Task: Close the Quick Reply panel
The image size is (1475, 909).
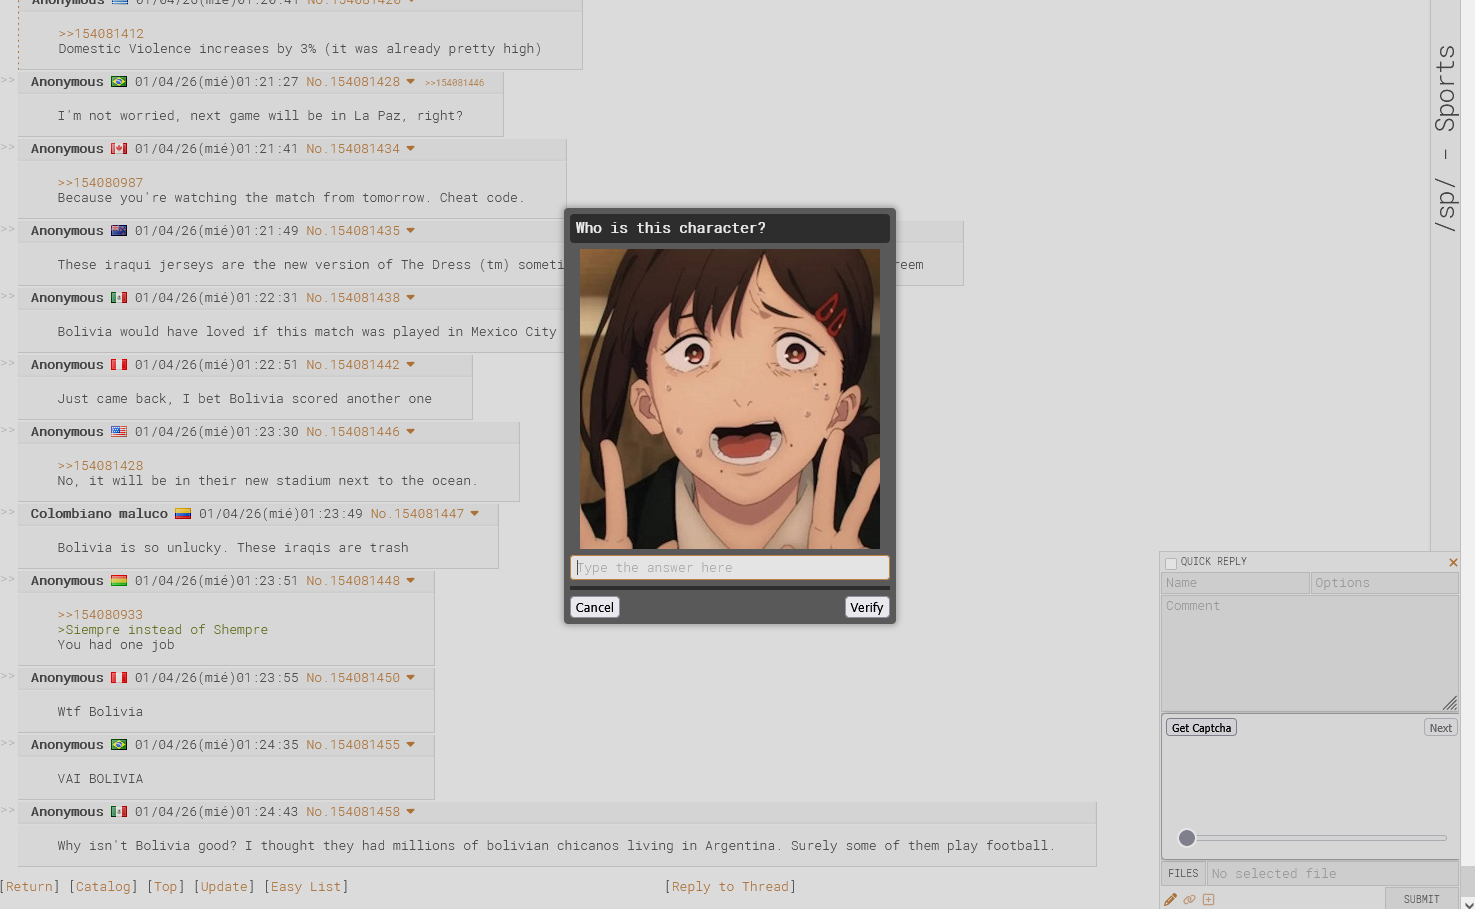Action: [x=1453, y=563]
